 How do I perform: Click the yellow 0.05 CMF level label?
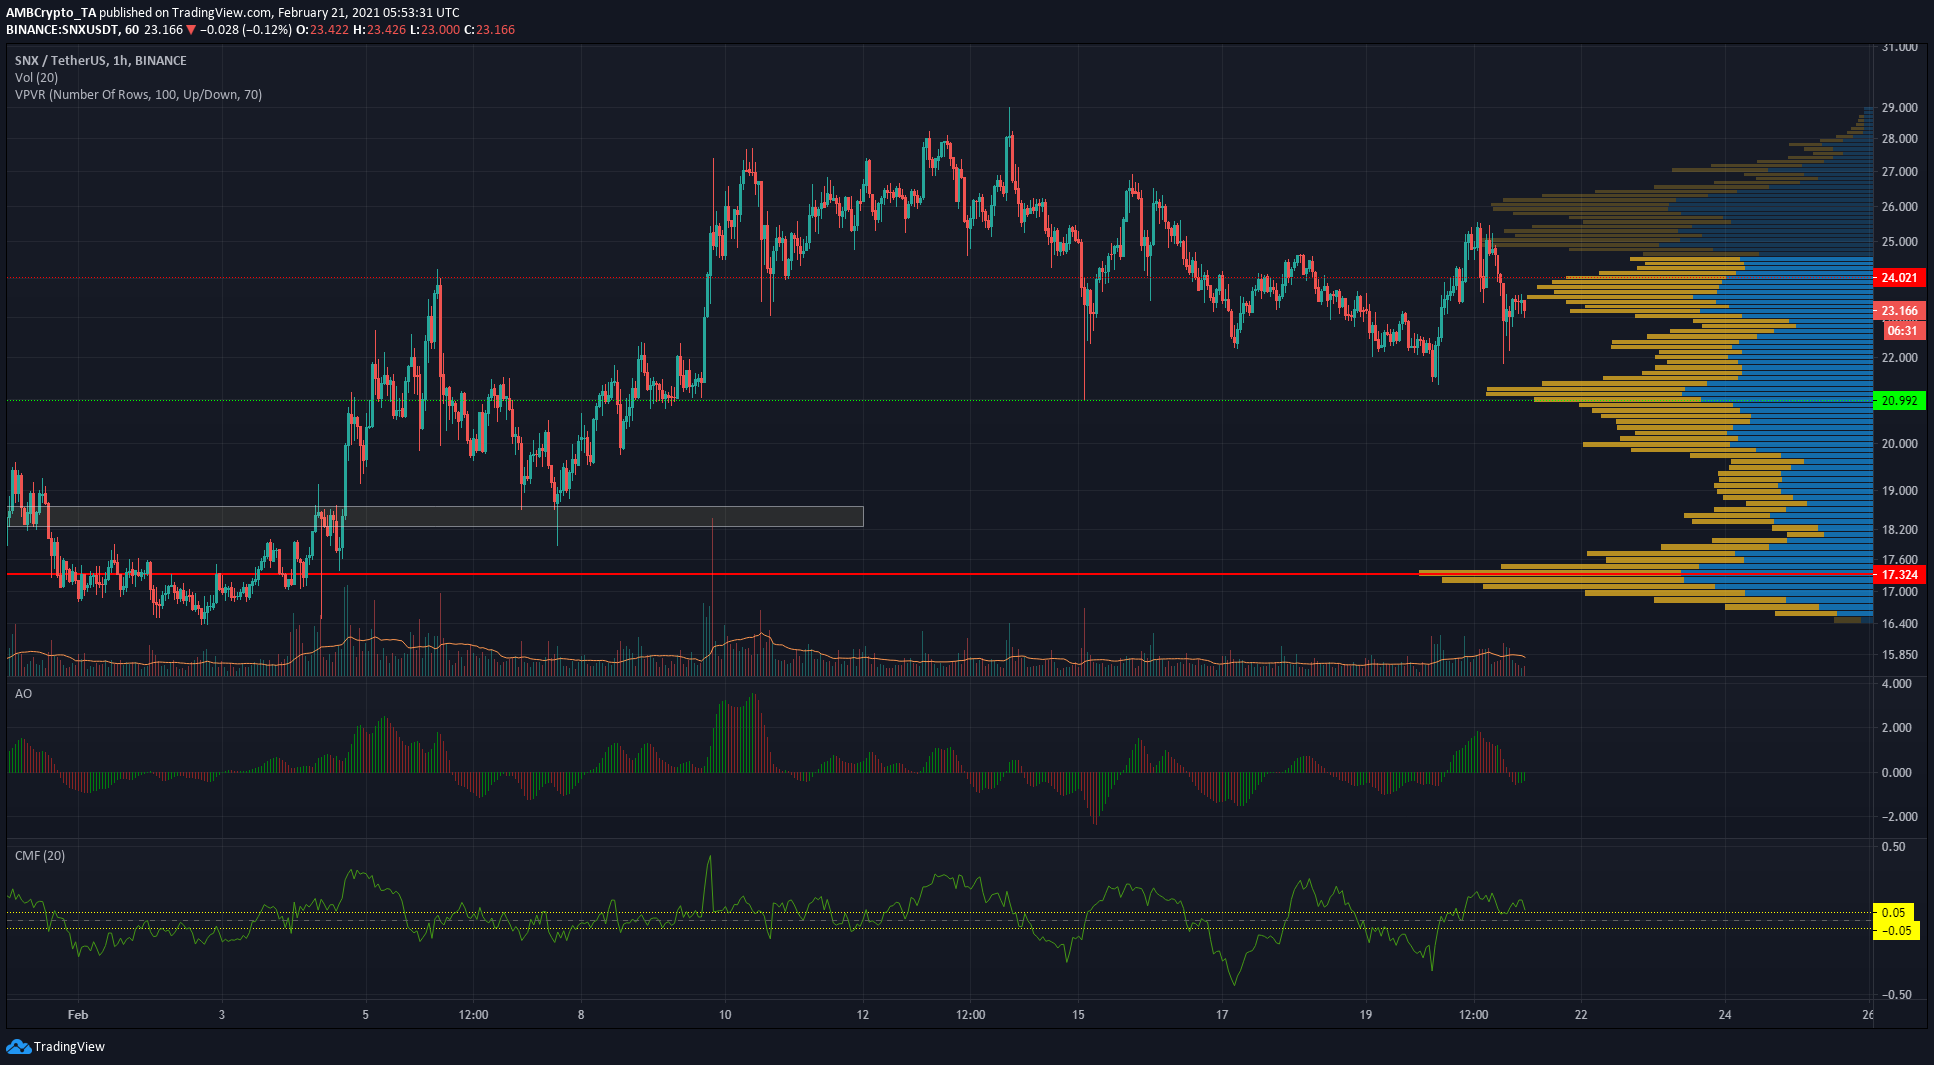tap(1893, 912)
